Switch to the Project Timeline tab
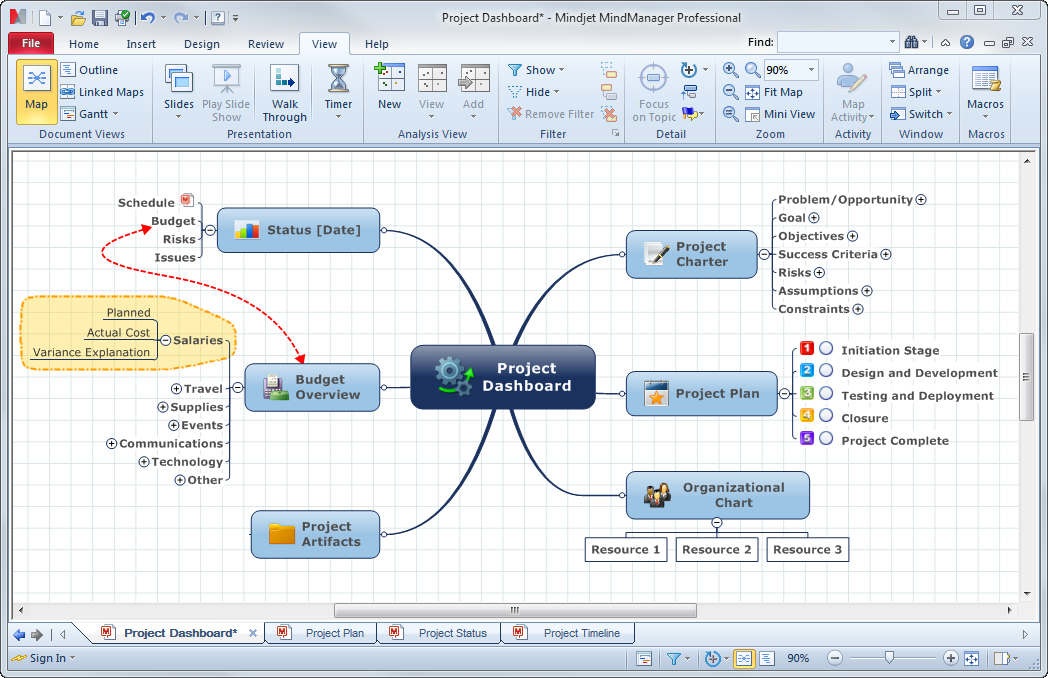This screenshot has width=1048, height=678. (x=581, y=633)
